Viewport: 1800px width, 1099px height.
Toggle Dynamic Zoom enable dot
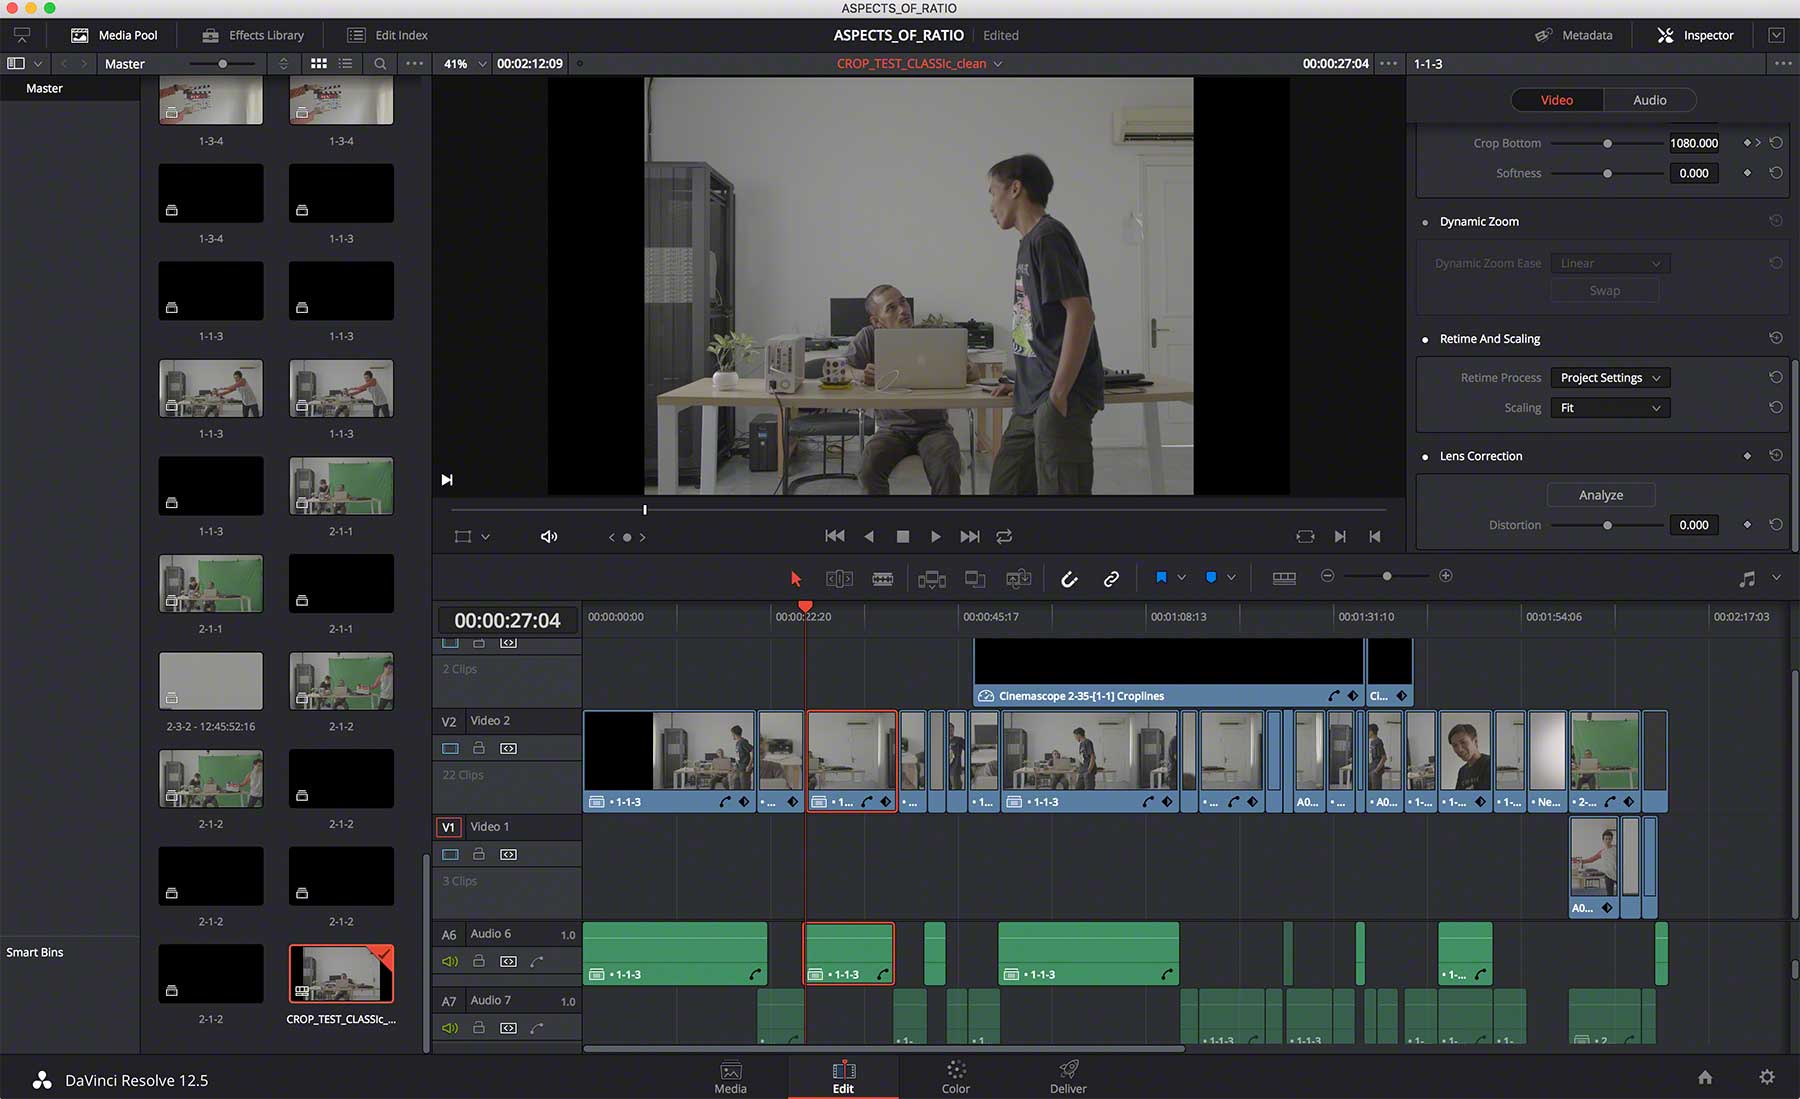click(1425, 223)
